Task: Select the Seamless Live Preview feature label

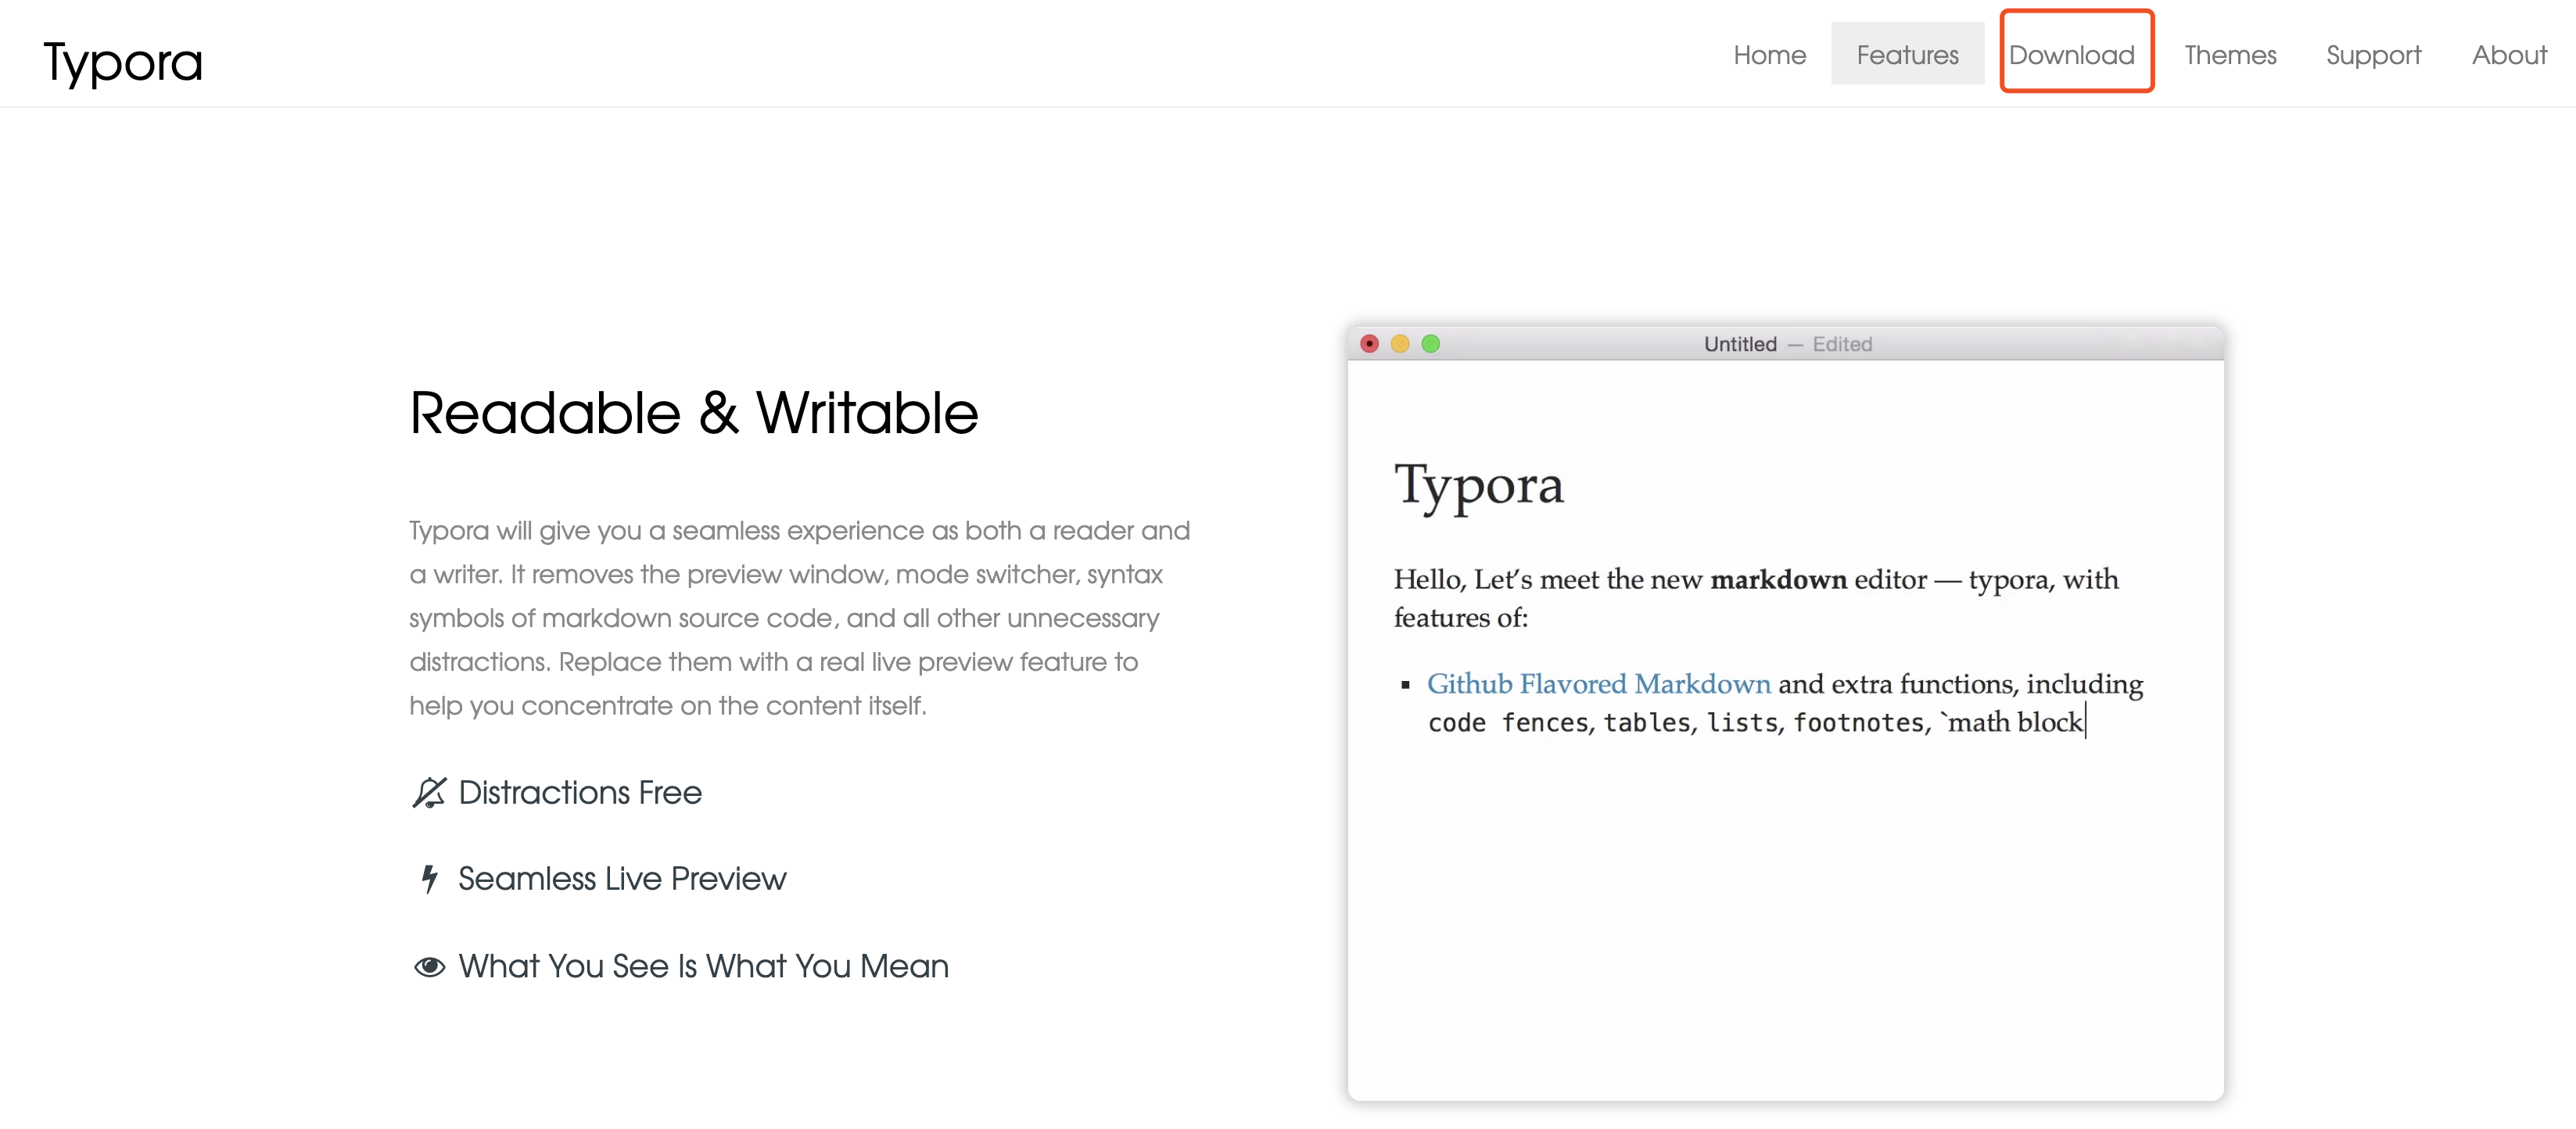Action: coord(622,878)
